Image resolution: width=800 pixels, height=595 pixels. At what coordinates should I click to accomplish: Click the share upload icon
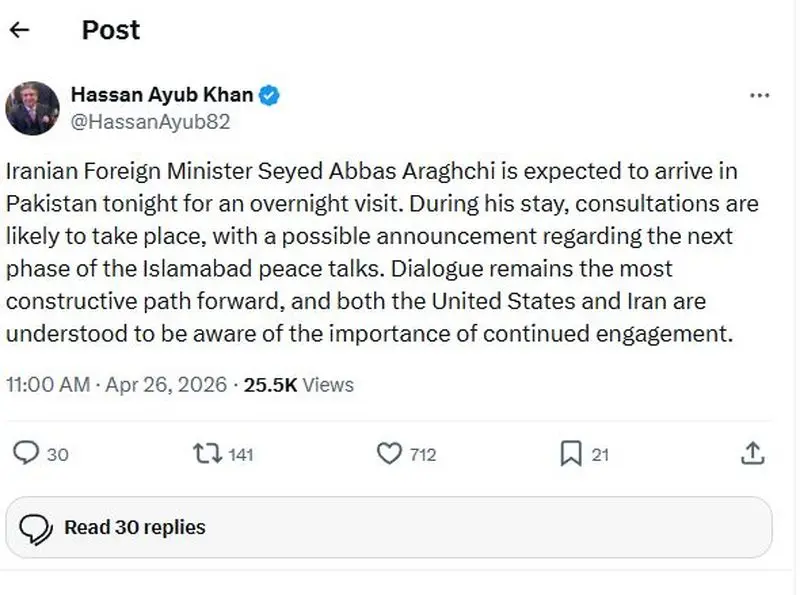752,453
